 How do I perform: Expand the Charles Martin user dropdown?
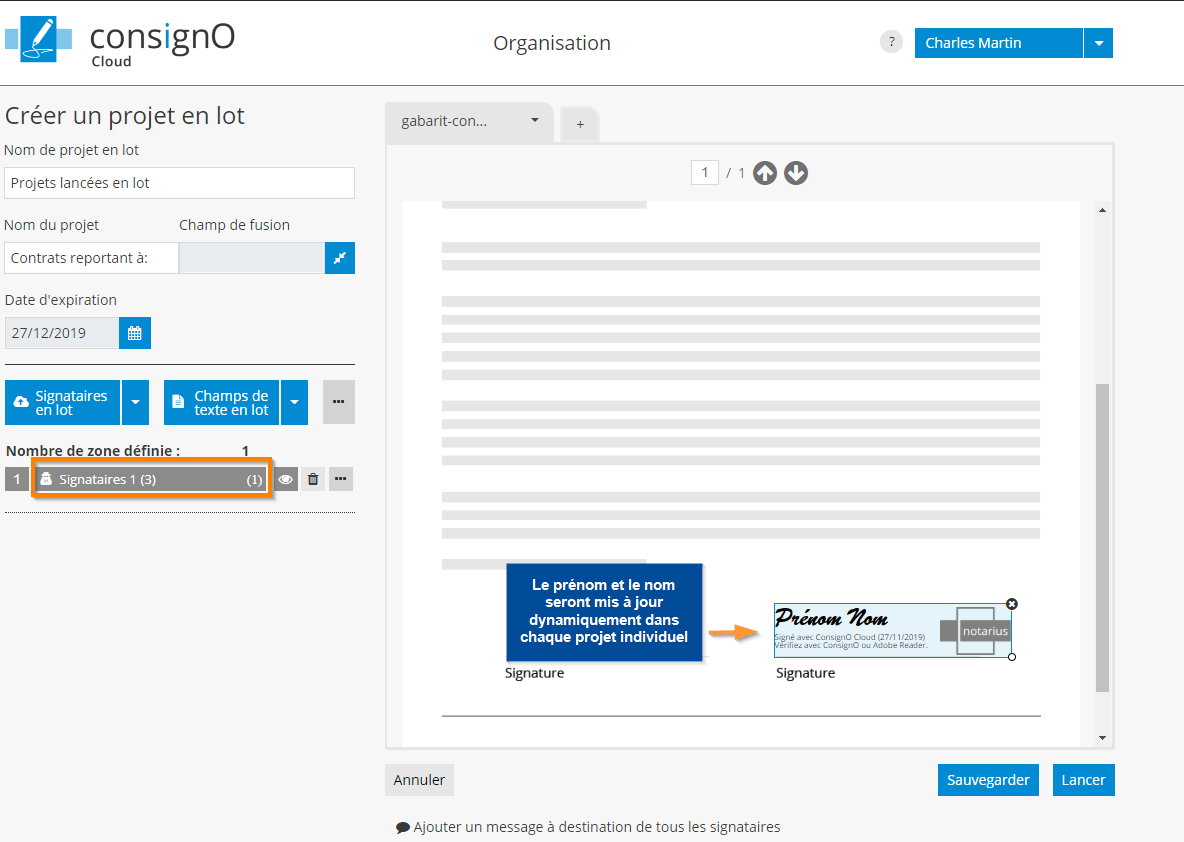1098,43
